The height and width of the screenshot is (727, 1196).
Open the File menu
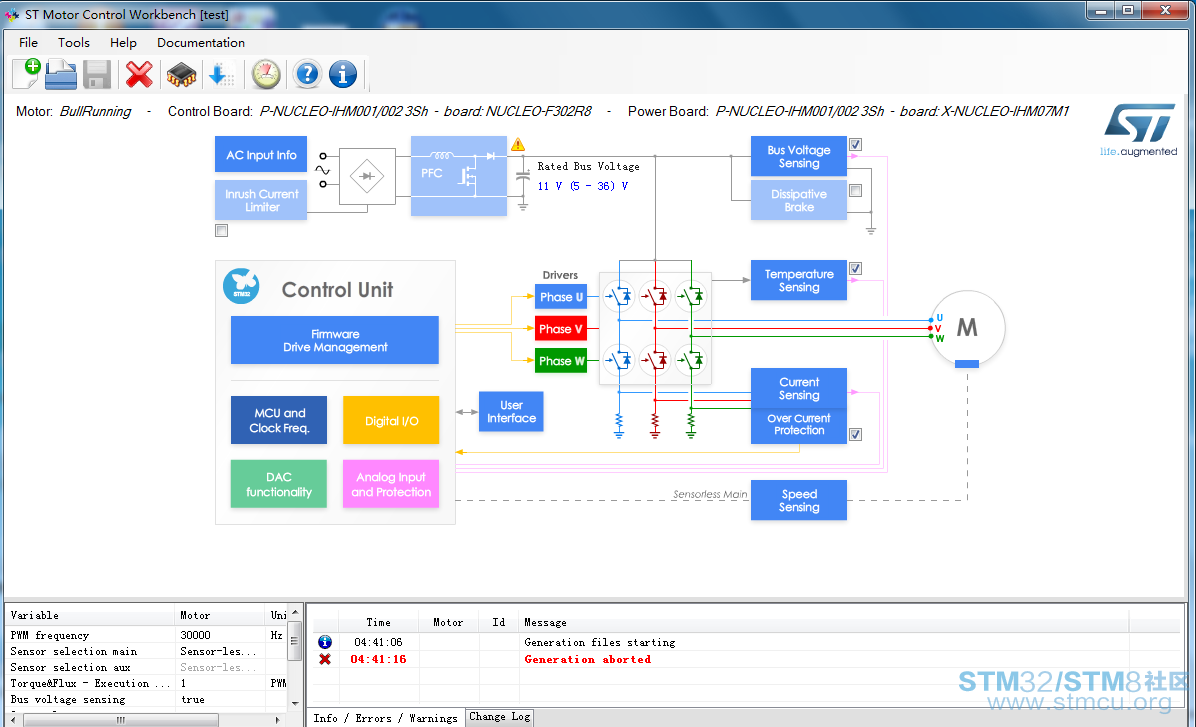pyautogui.click(x=28, y=43)
